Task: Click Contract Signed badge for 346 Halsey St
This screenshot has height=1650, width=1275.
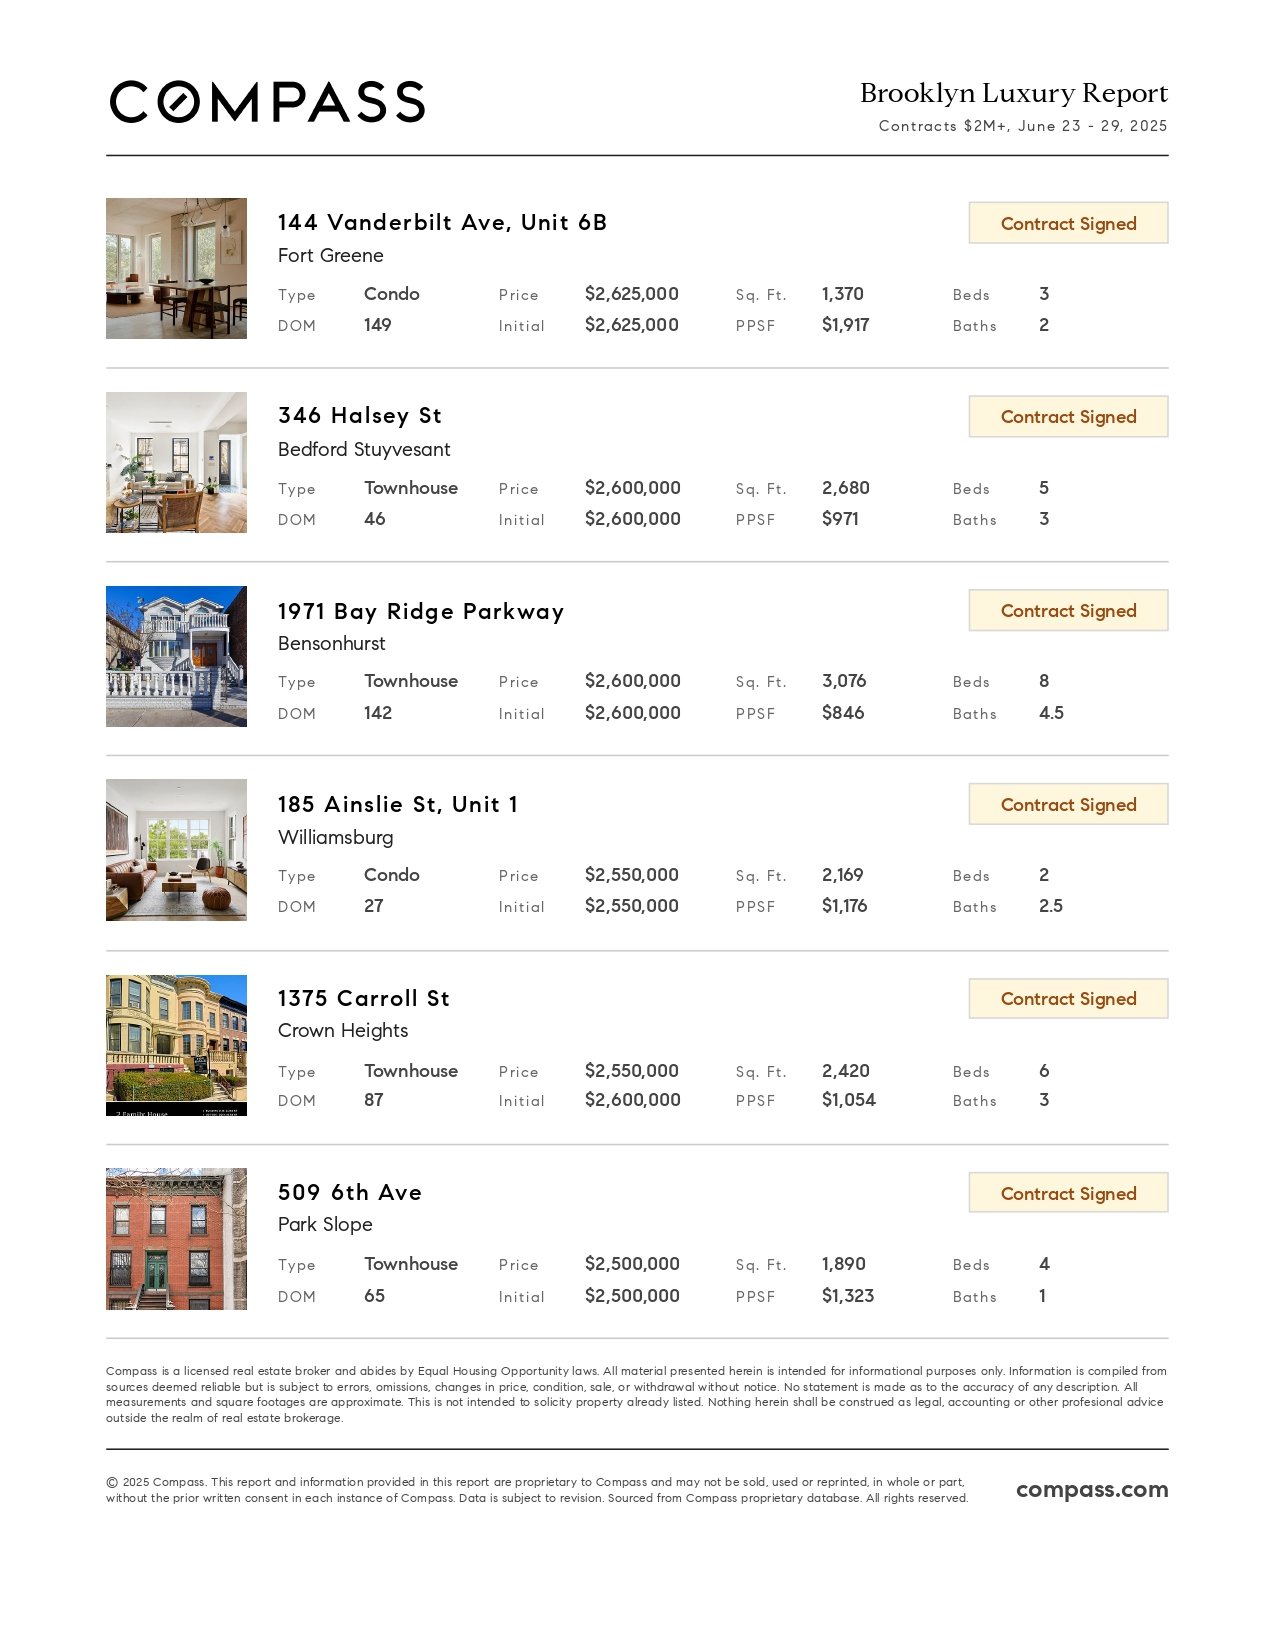Action: (x=1068, y=416)
